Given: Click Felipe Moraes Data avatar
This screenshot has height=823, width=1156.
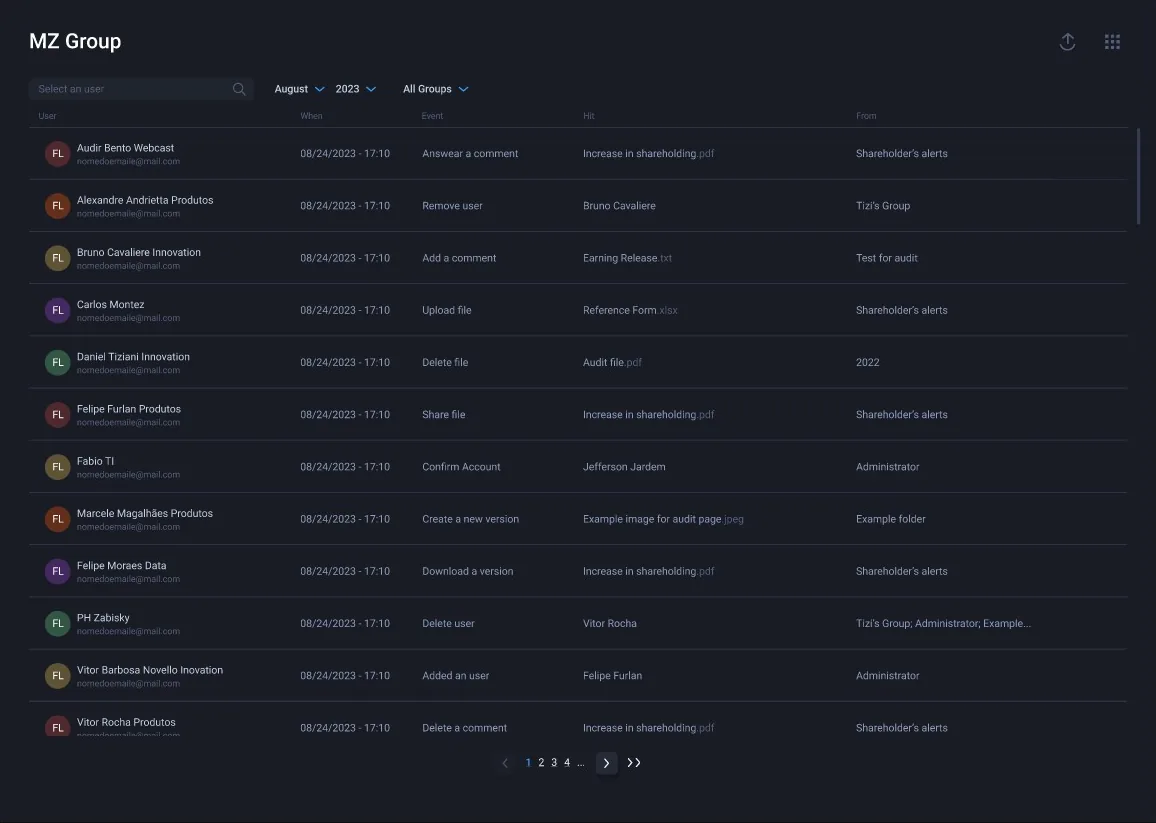Looking at the screenshot, I should pyautogui.click(x=58, y=572).
